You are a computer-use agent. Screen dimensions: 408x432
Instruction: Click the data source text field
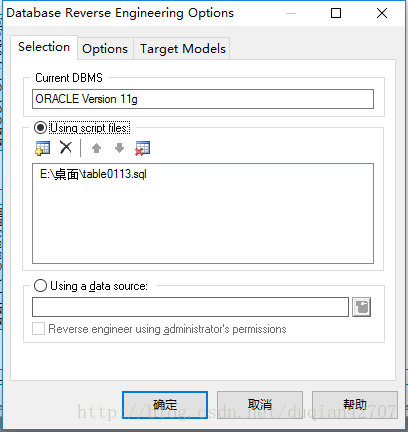pyautogui.click(x=190, y=307)
